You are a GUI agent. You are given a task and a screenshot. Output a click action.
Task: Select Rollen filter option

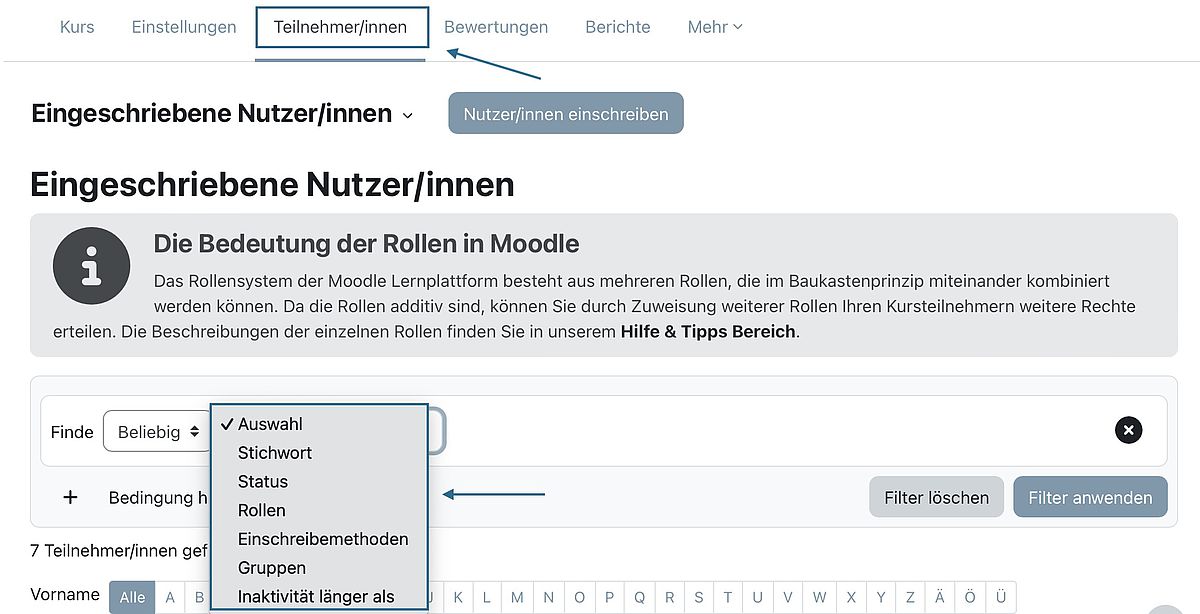262,510
